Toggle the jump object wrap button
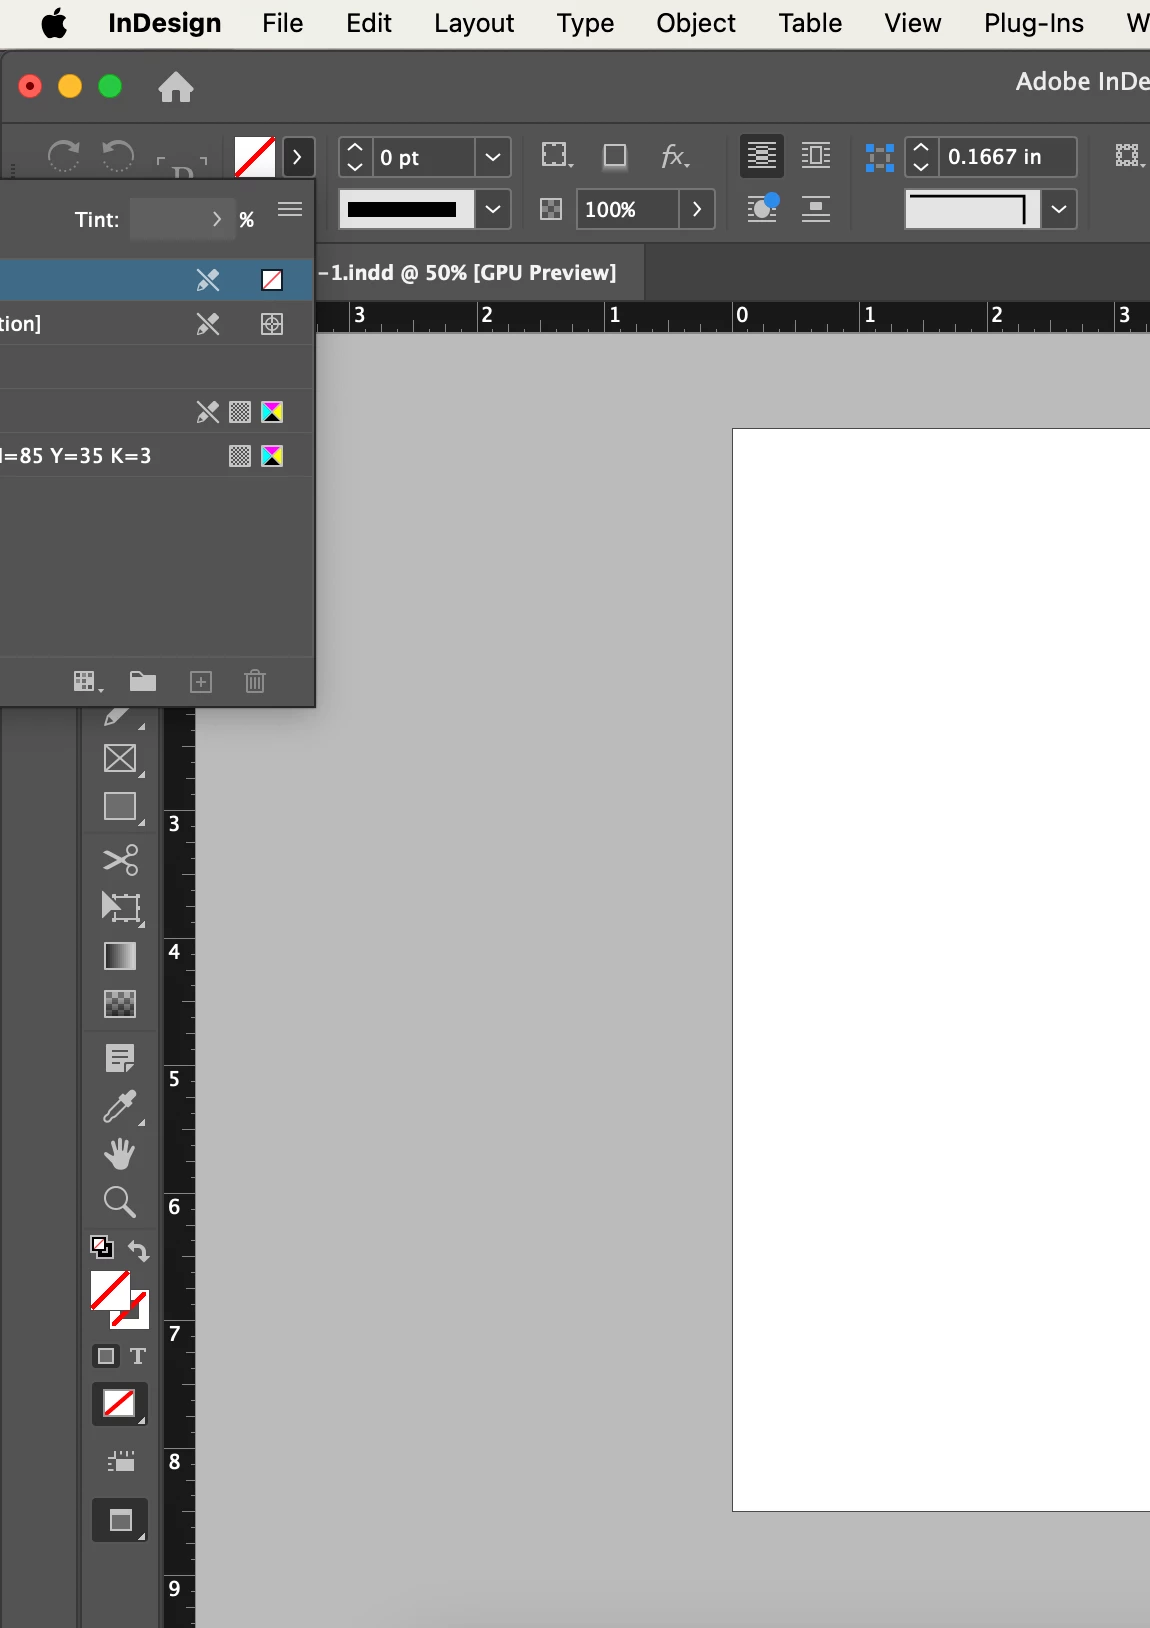 [816, 209]
